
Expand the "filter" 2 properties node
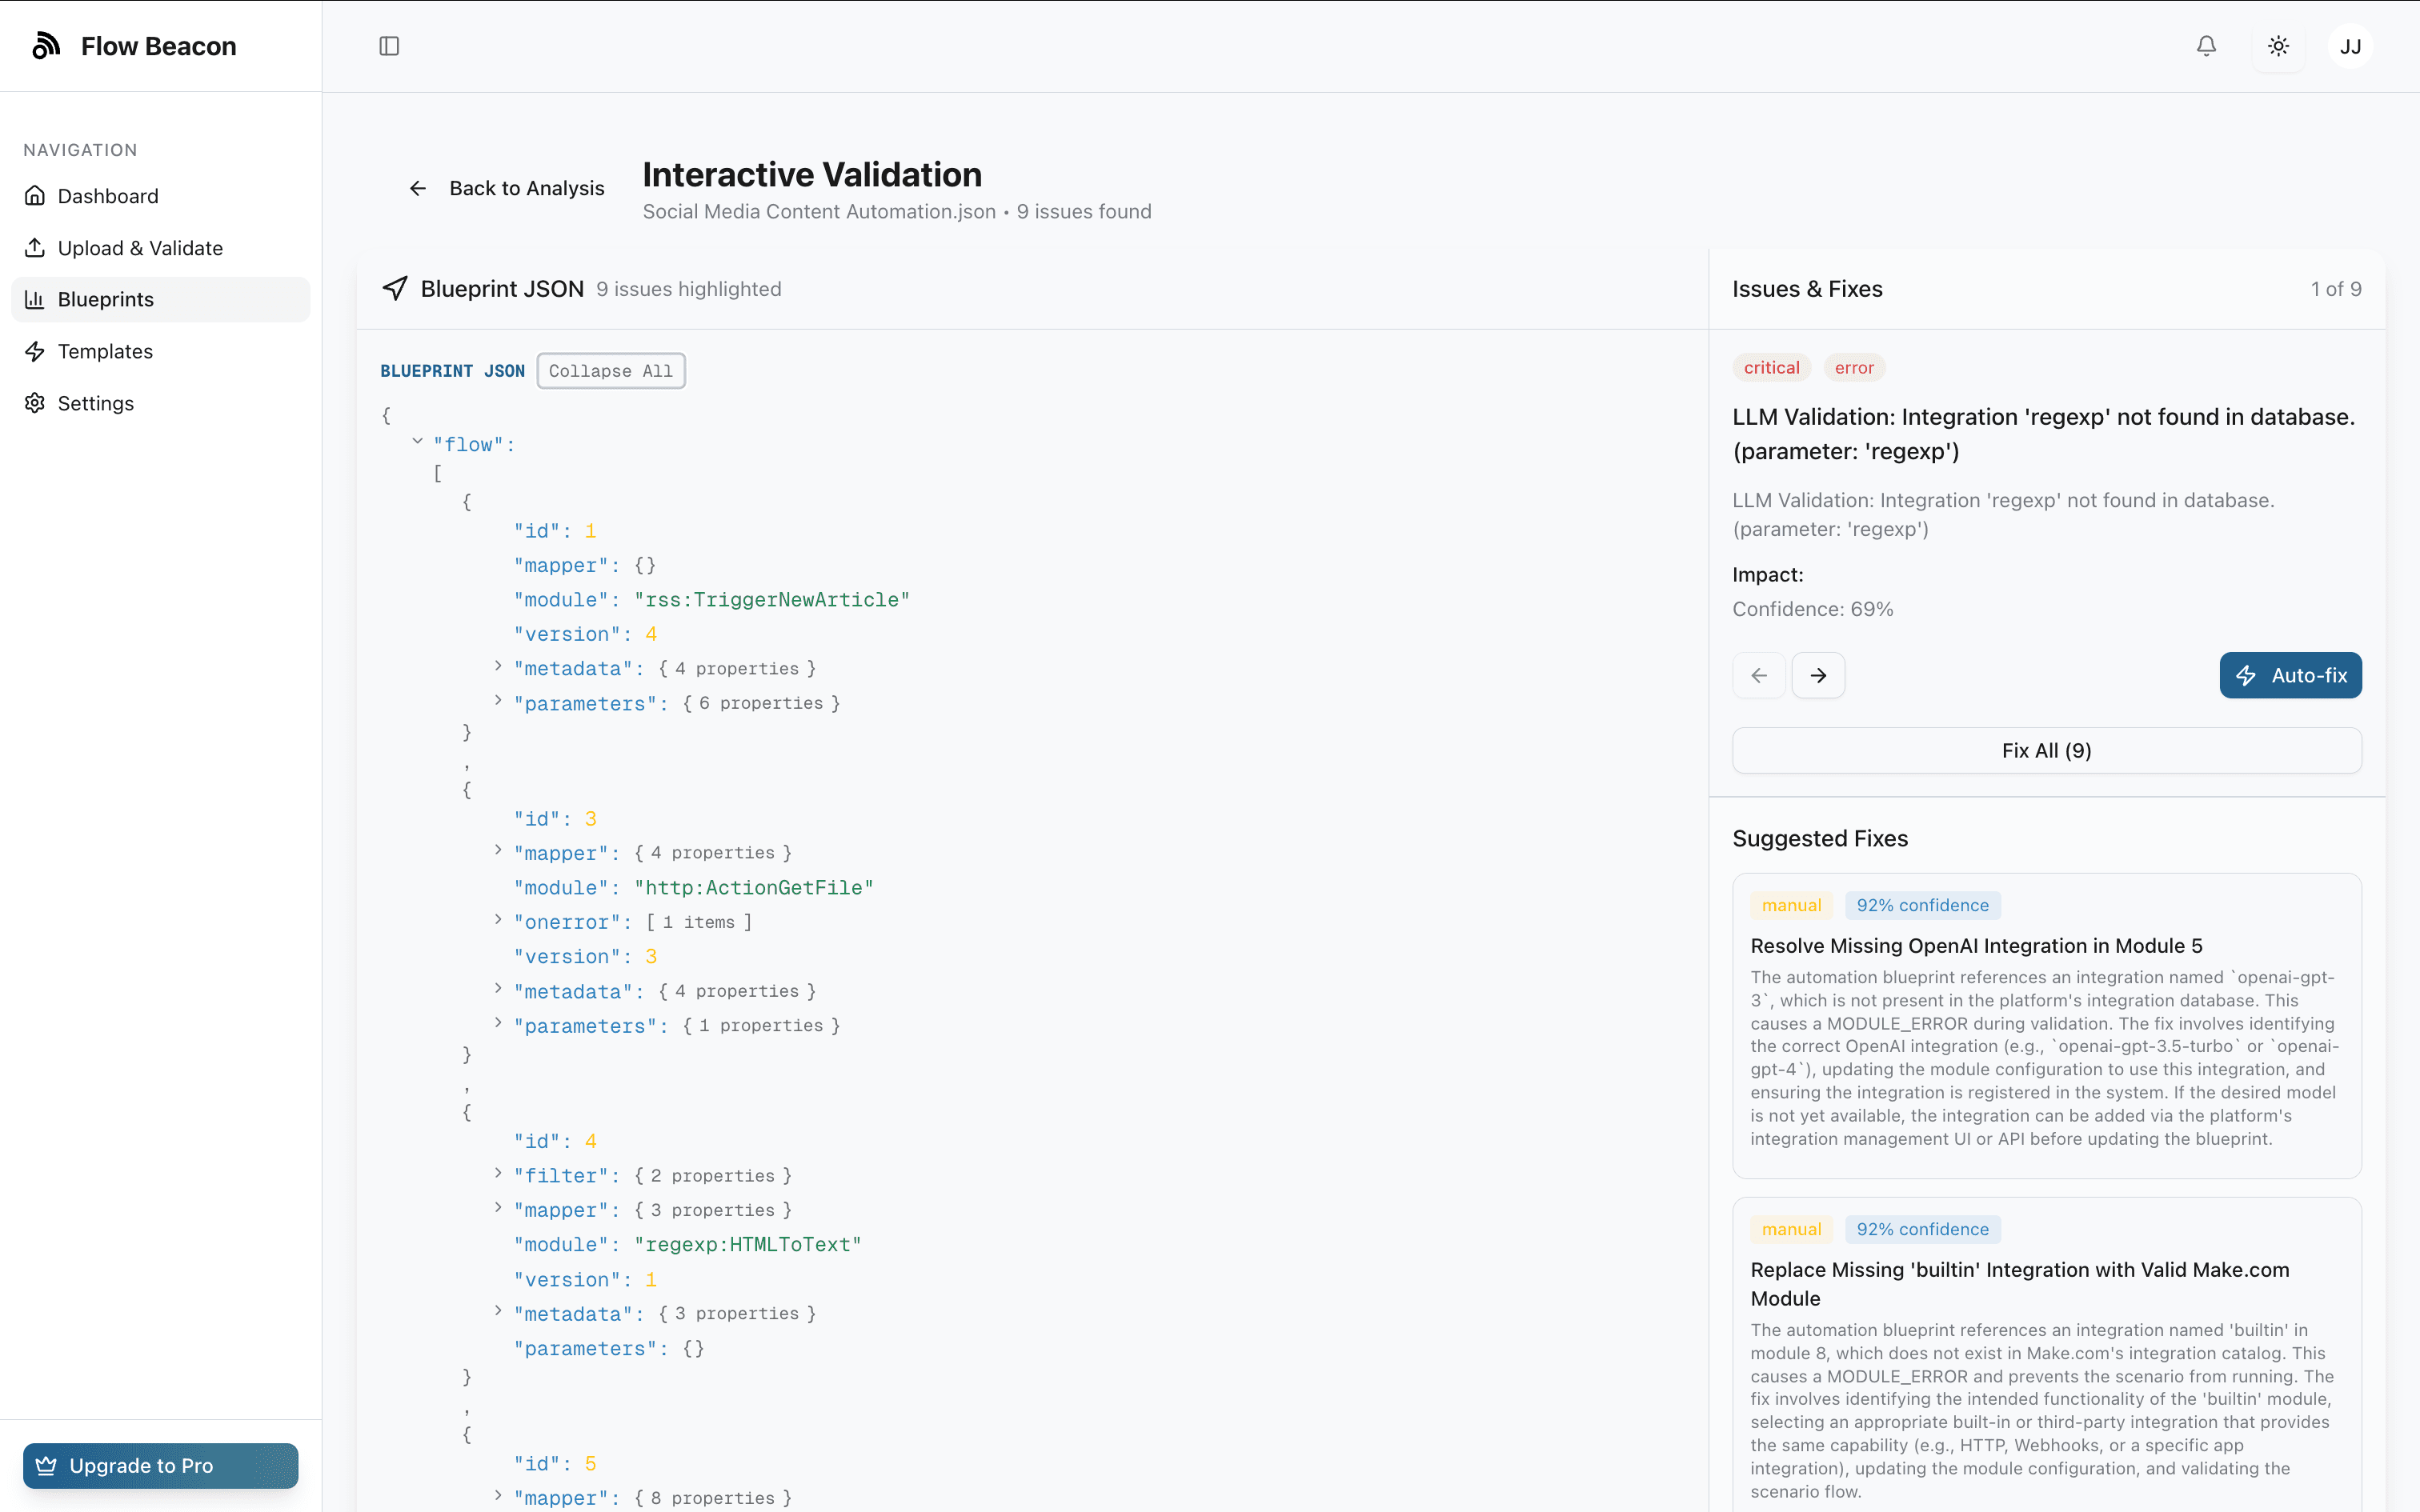pyautogui.click(x=498, y=1173)
